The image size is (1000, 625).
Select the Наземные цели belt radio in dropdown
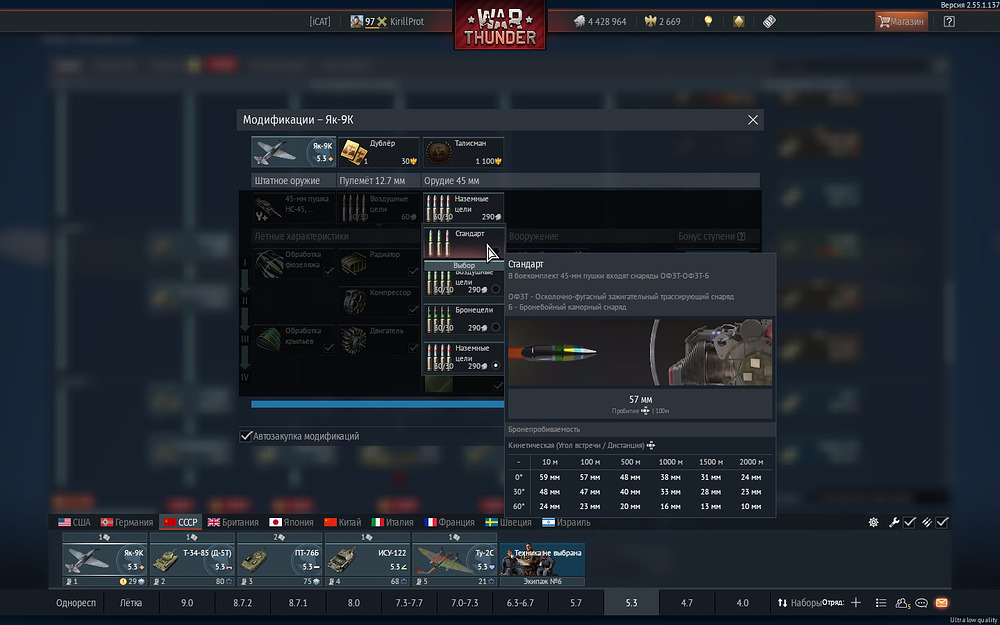pyautogui.click(x=496, y=365)
